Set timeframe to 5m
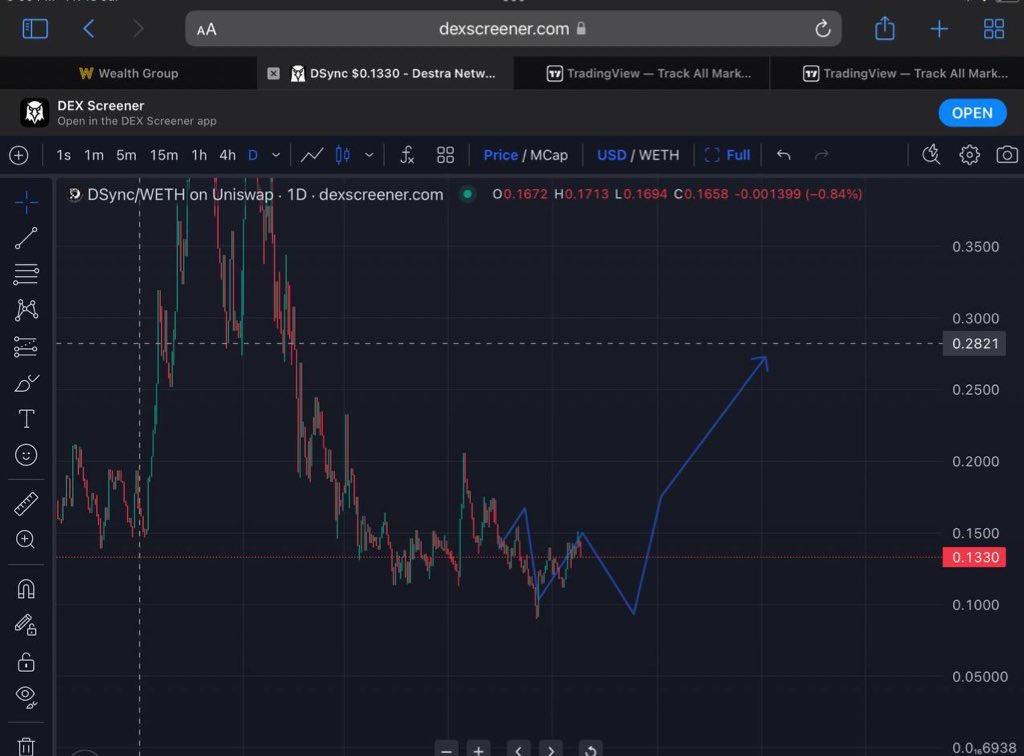Screen dimensions: 1024x756 coord(126,155)
